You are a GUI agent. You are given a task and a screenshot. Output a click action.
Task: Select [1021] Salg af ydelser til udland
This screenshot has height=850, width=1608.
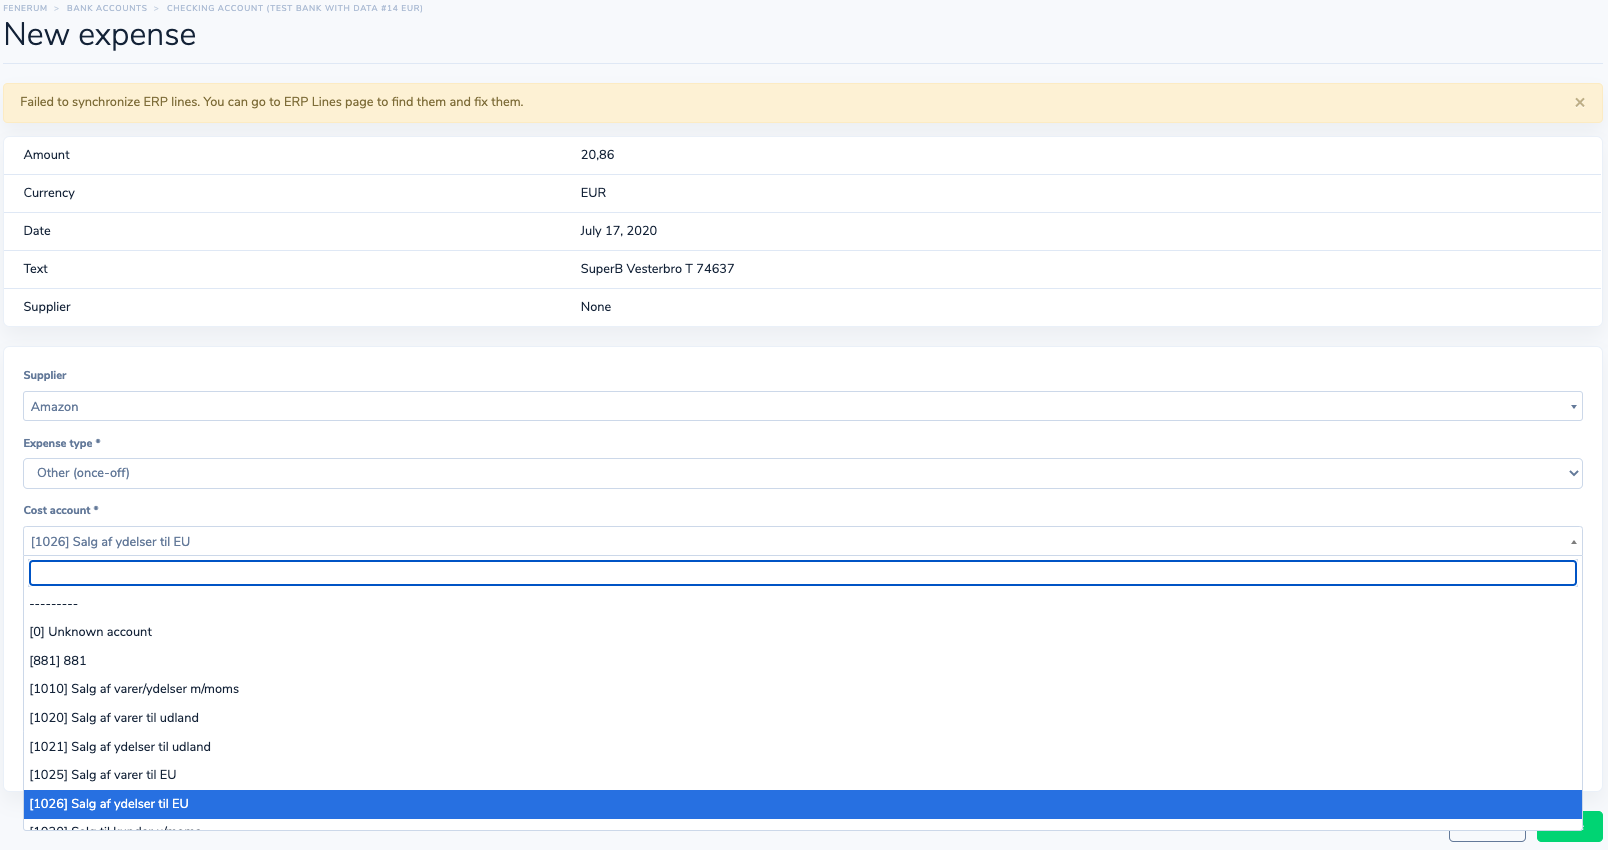803,747
